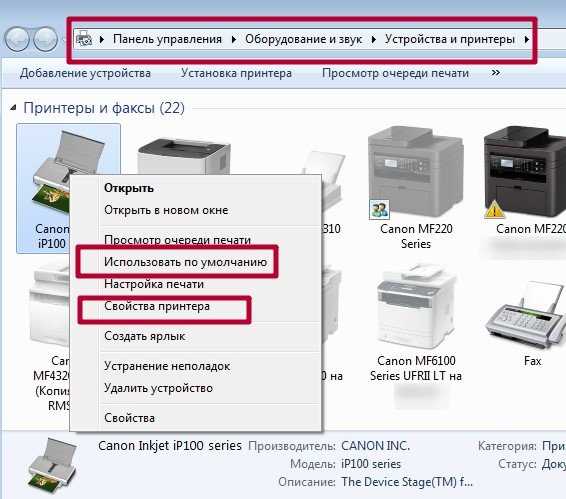Choose Свойства at the menu bottom
Image resolution: width=566 pixels, height=499 pixels.
point(129,418)
